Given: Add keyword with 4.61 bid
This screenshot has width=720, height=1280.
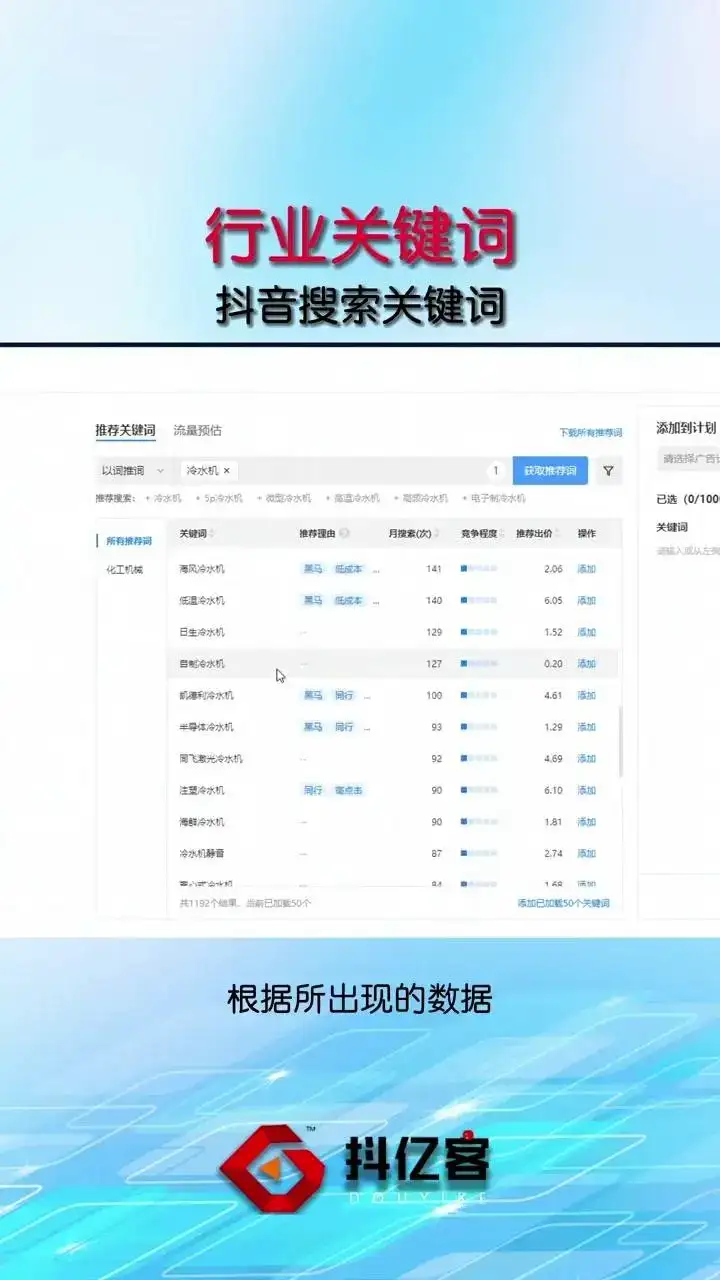Looking at the screenshot, I should [586, 695].
